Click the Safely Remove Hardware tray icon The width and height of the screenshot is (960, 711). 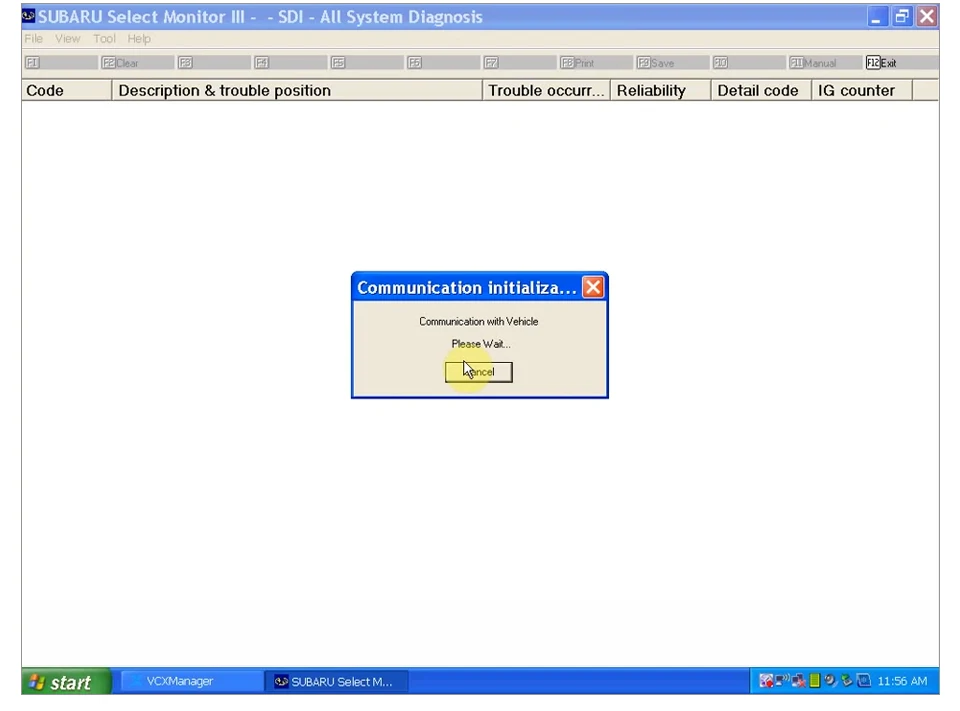pyautogui.click(x=847, y=680)
